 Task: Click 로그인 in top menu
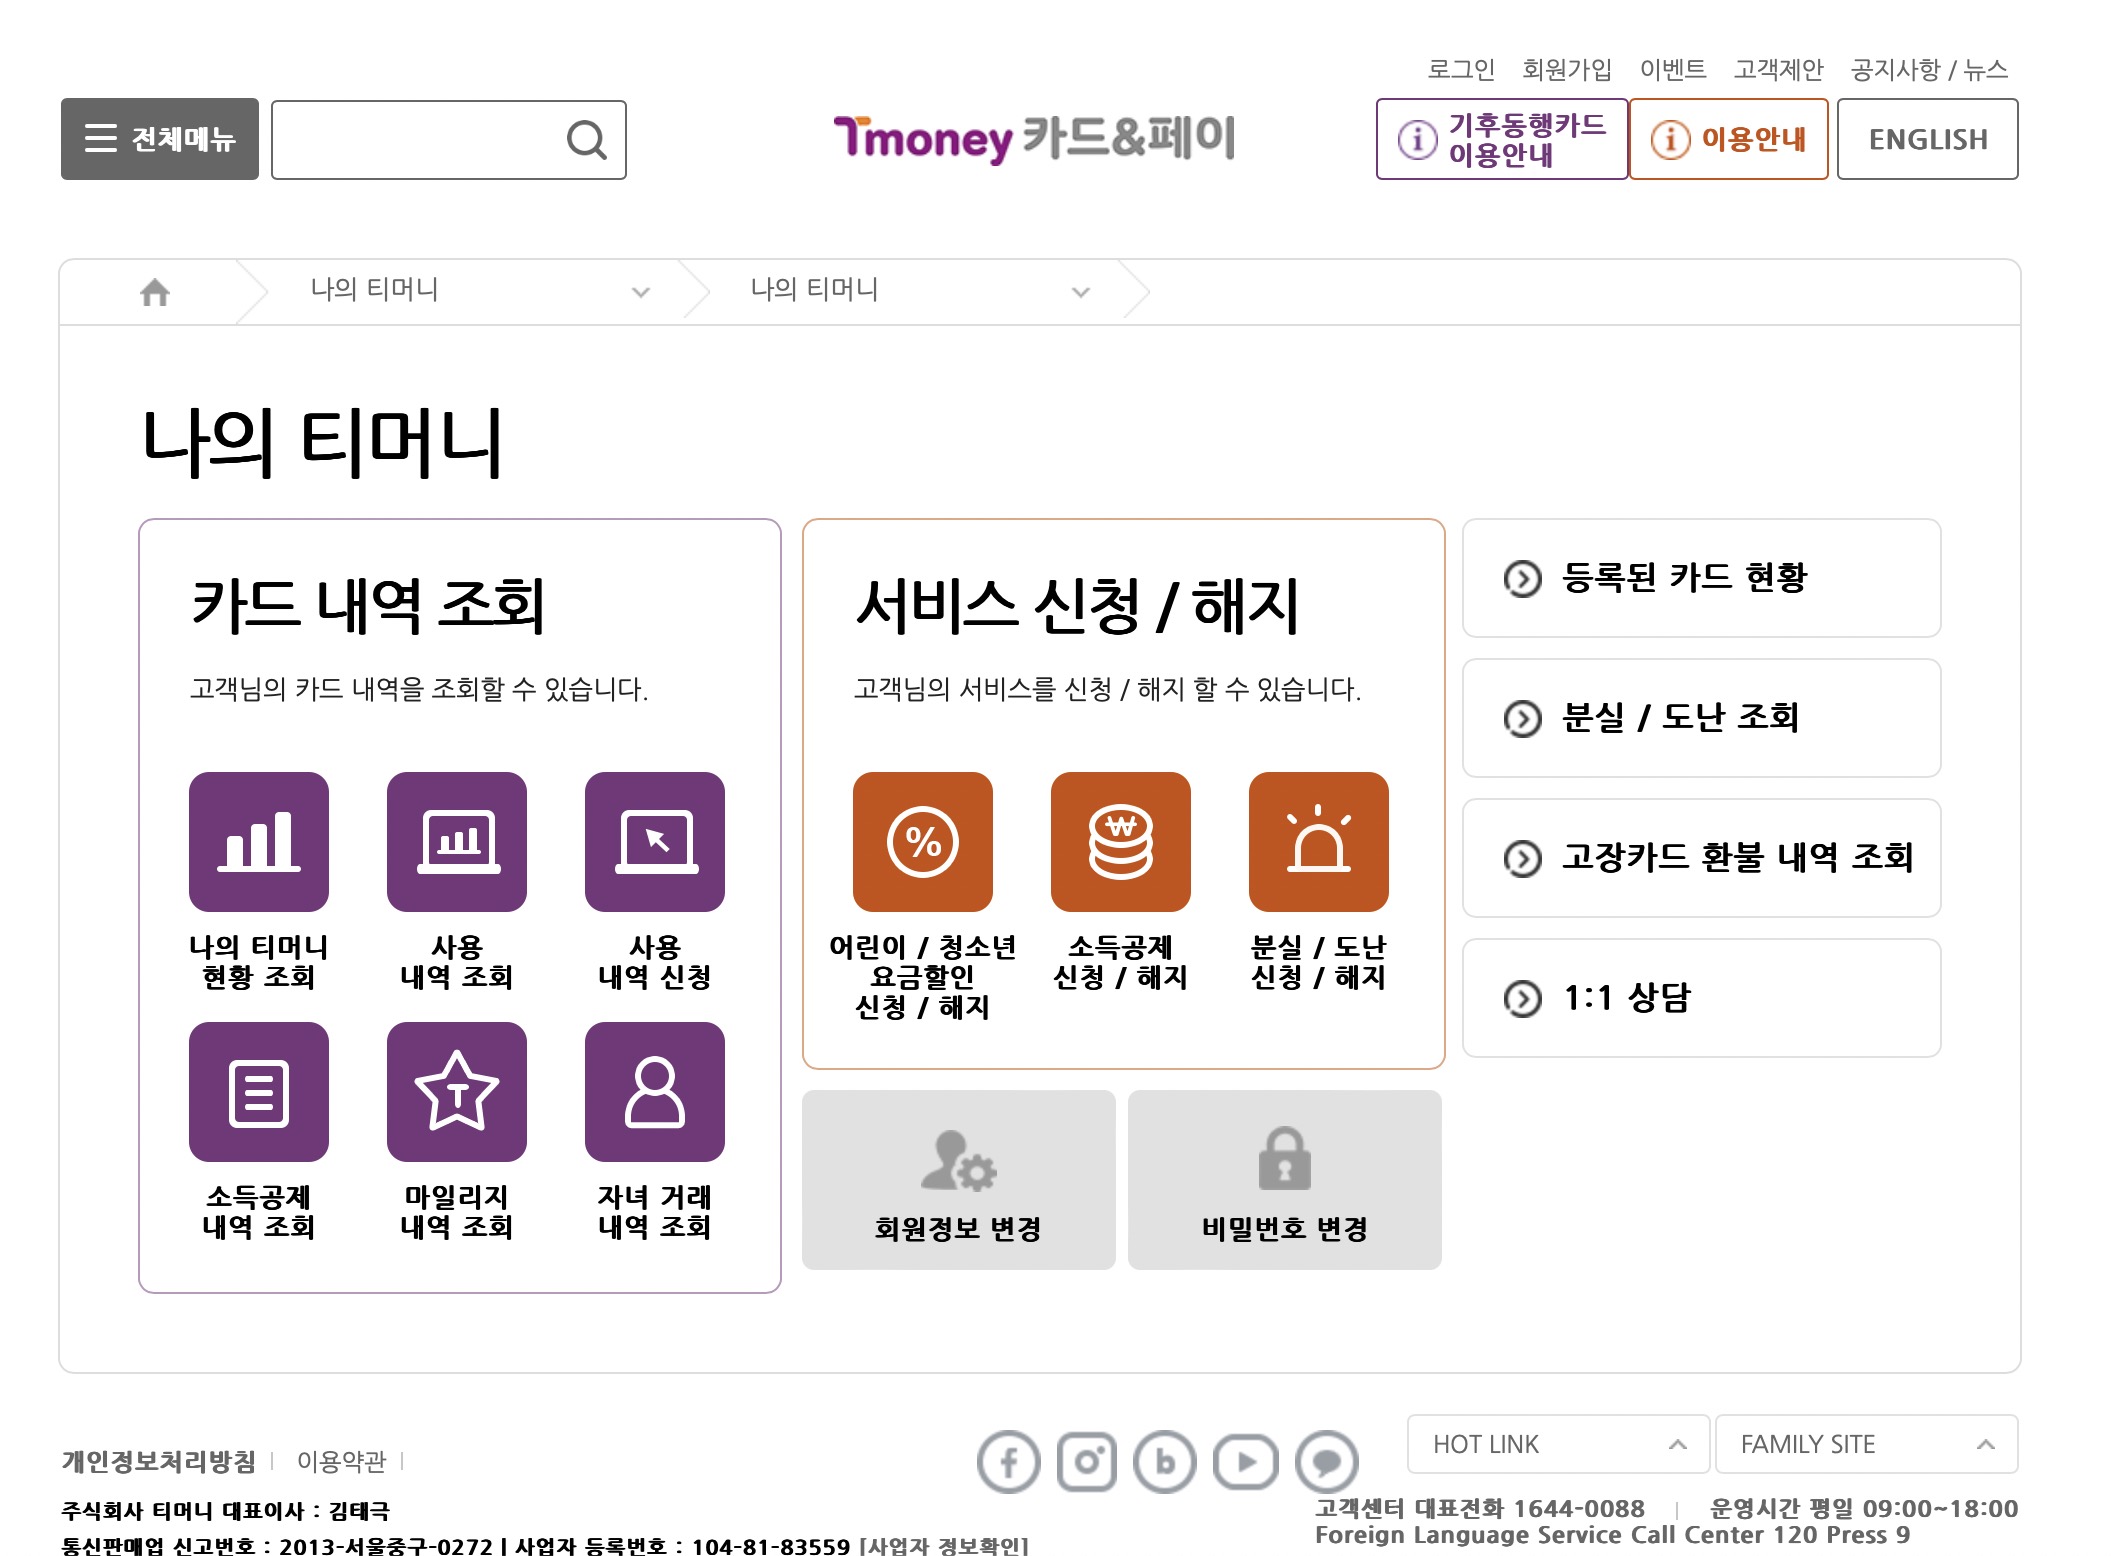click(x=1460, y=69)
